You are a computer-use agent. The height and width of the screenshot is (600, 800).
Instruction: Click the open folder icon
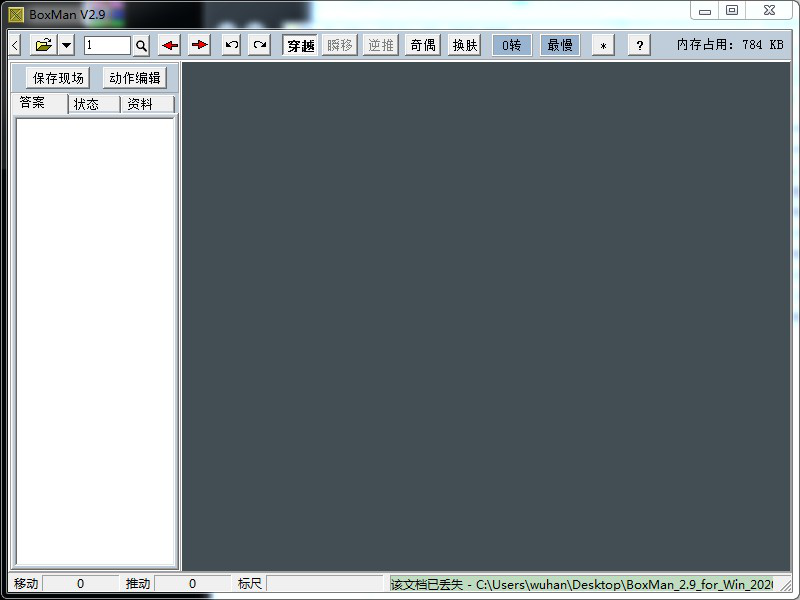[x=43, y=45]
